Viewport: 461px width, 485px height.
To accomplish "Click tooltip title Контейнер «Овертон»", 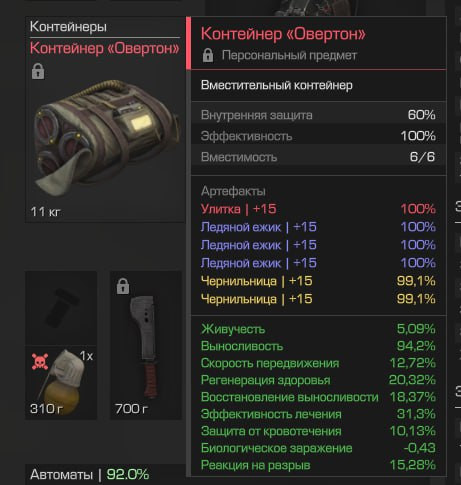I will pyautogui.click(x=283, y=34).
